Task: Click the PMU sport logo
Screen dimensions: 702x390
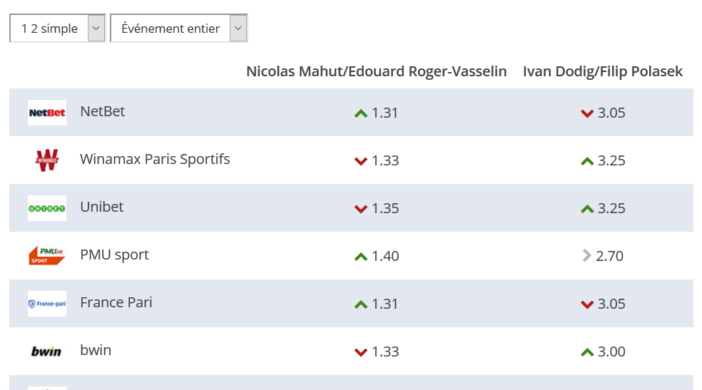Action: (47, 256)
